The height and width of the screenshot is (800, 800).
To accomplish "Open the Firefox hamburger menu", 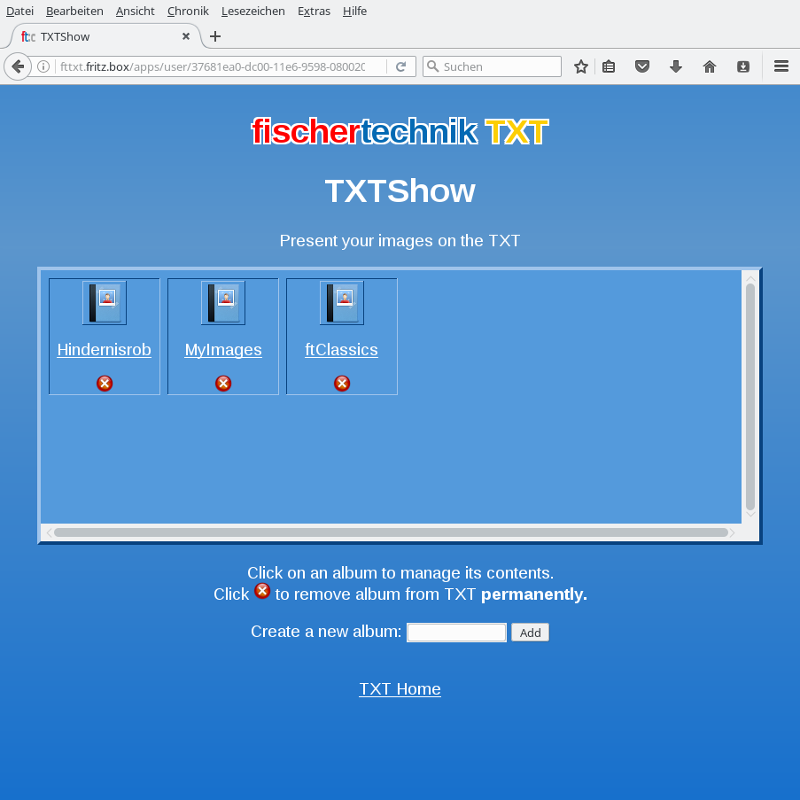I will (x=781, y=67).
